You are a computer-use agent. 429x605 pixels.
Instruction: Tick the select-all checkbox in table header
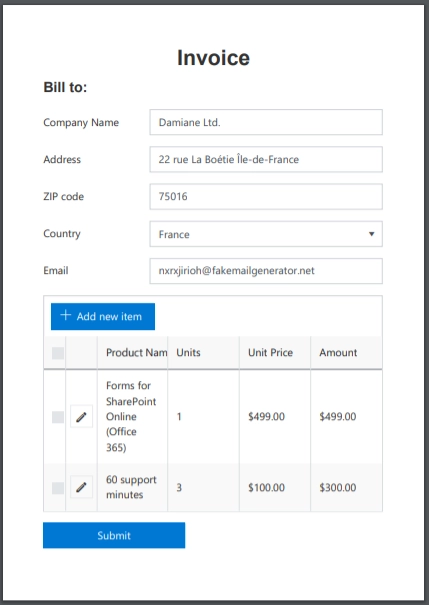tap(58, 353)
